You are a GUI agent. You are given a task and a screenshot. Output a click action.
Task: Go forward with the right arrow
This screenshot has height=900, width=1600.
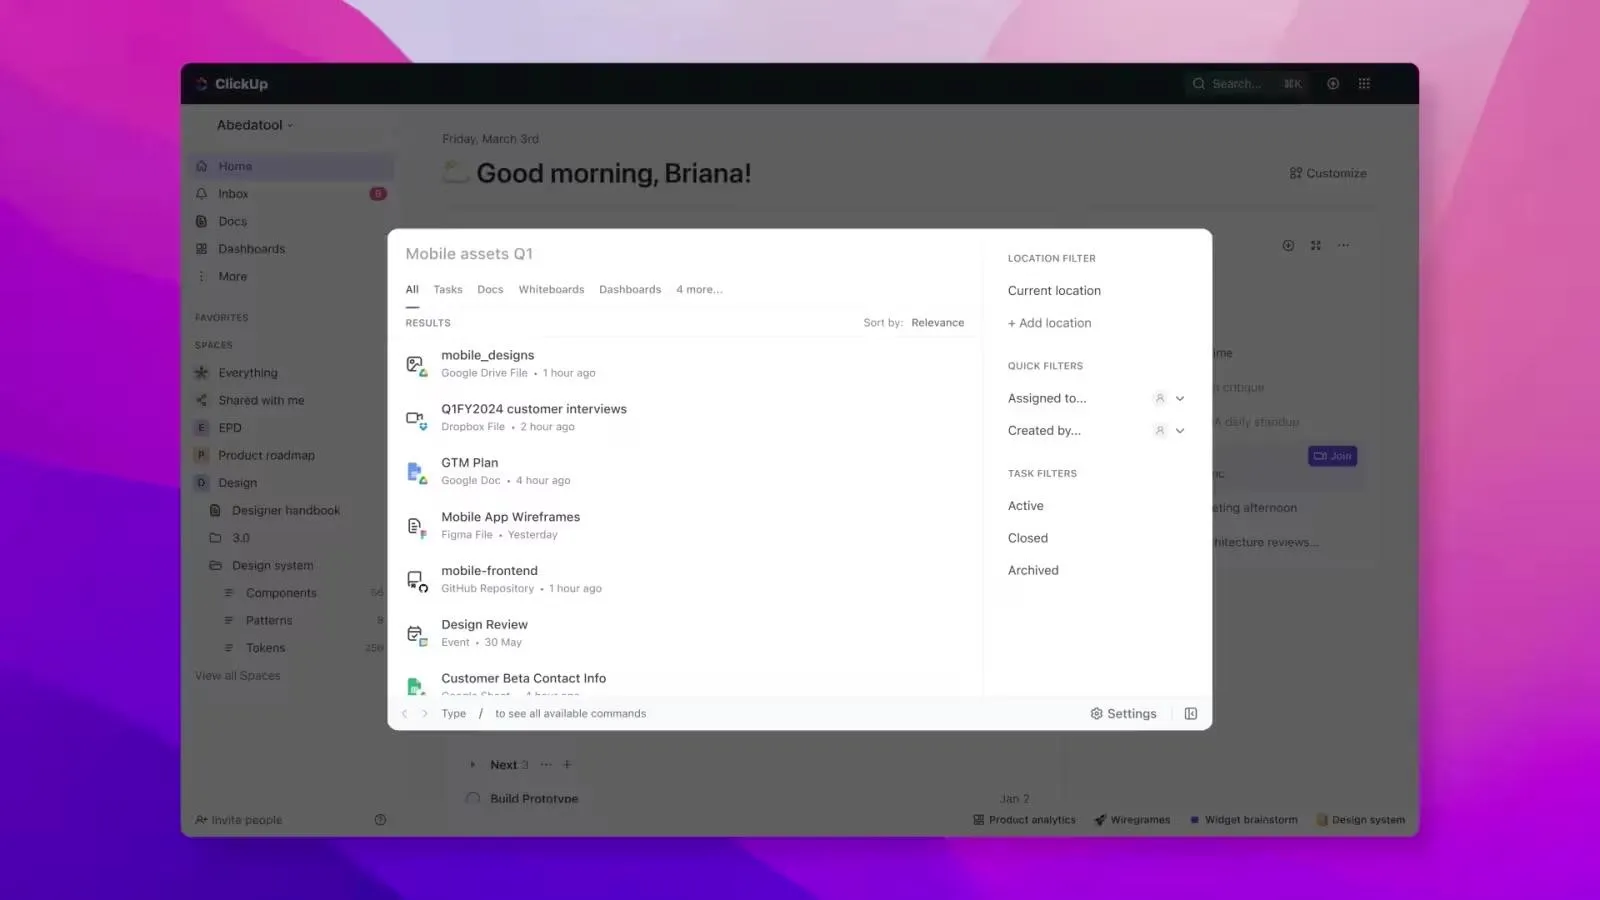click(425, 714)
